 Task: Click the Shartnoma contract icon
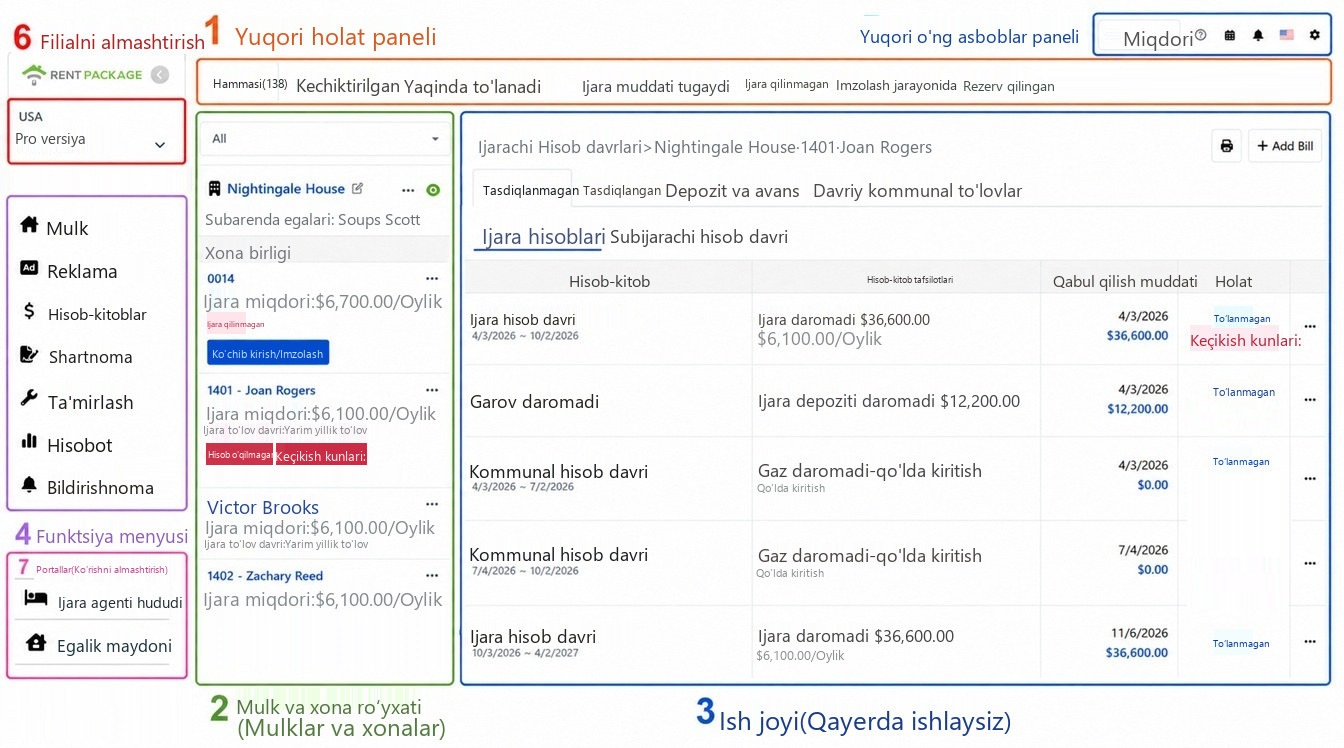click(x=29, y=355)
